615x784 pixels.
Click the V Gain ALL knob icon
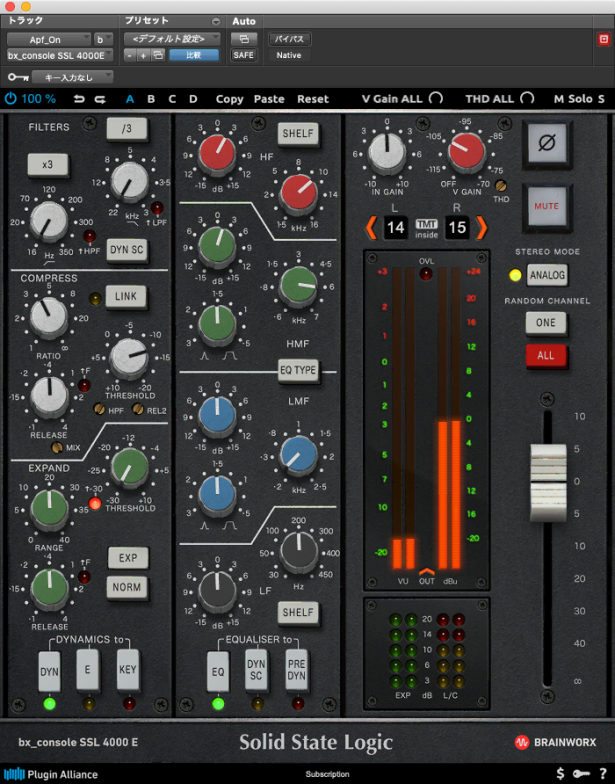(436, 98)
